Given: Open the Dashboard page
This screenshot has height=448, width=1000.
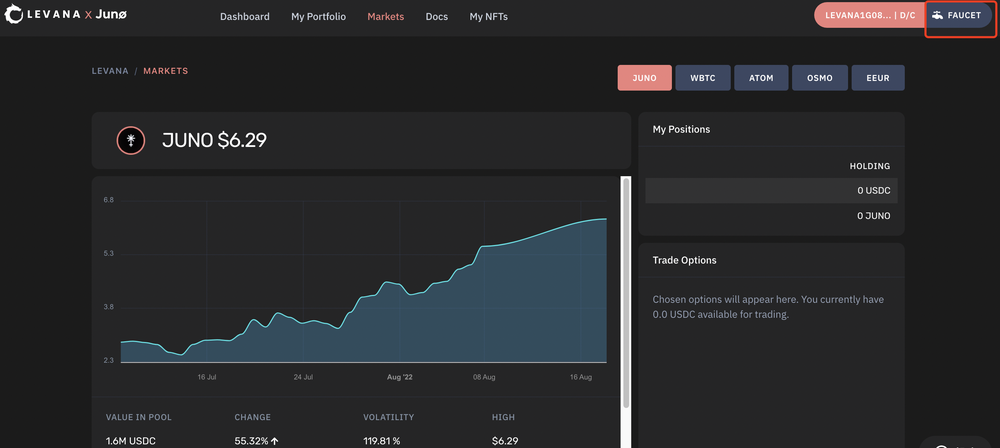Looking at the screenshot, I should [245, 17].
